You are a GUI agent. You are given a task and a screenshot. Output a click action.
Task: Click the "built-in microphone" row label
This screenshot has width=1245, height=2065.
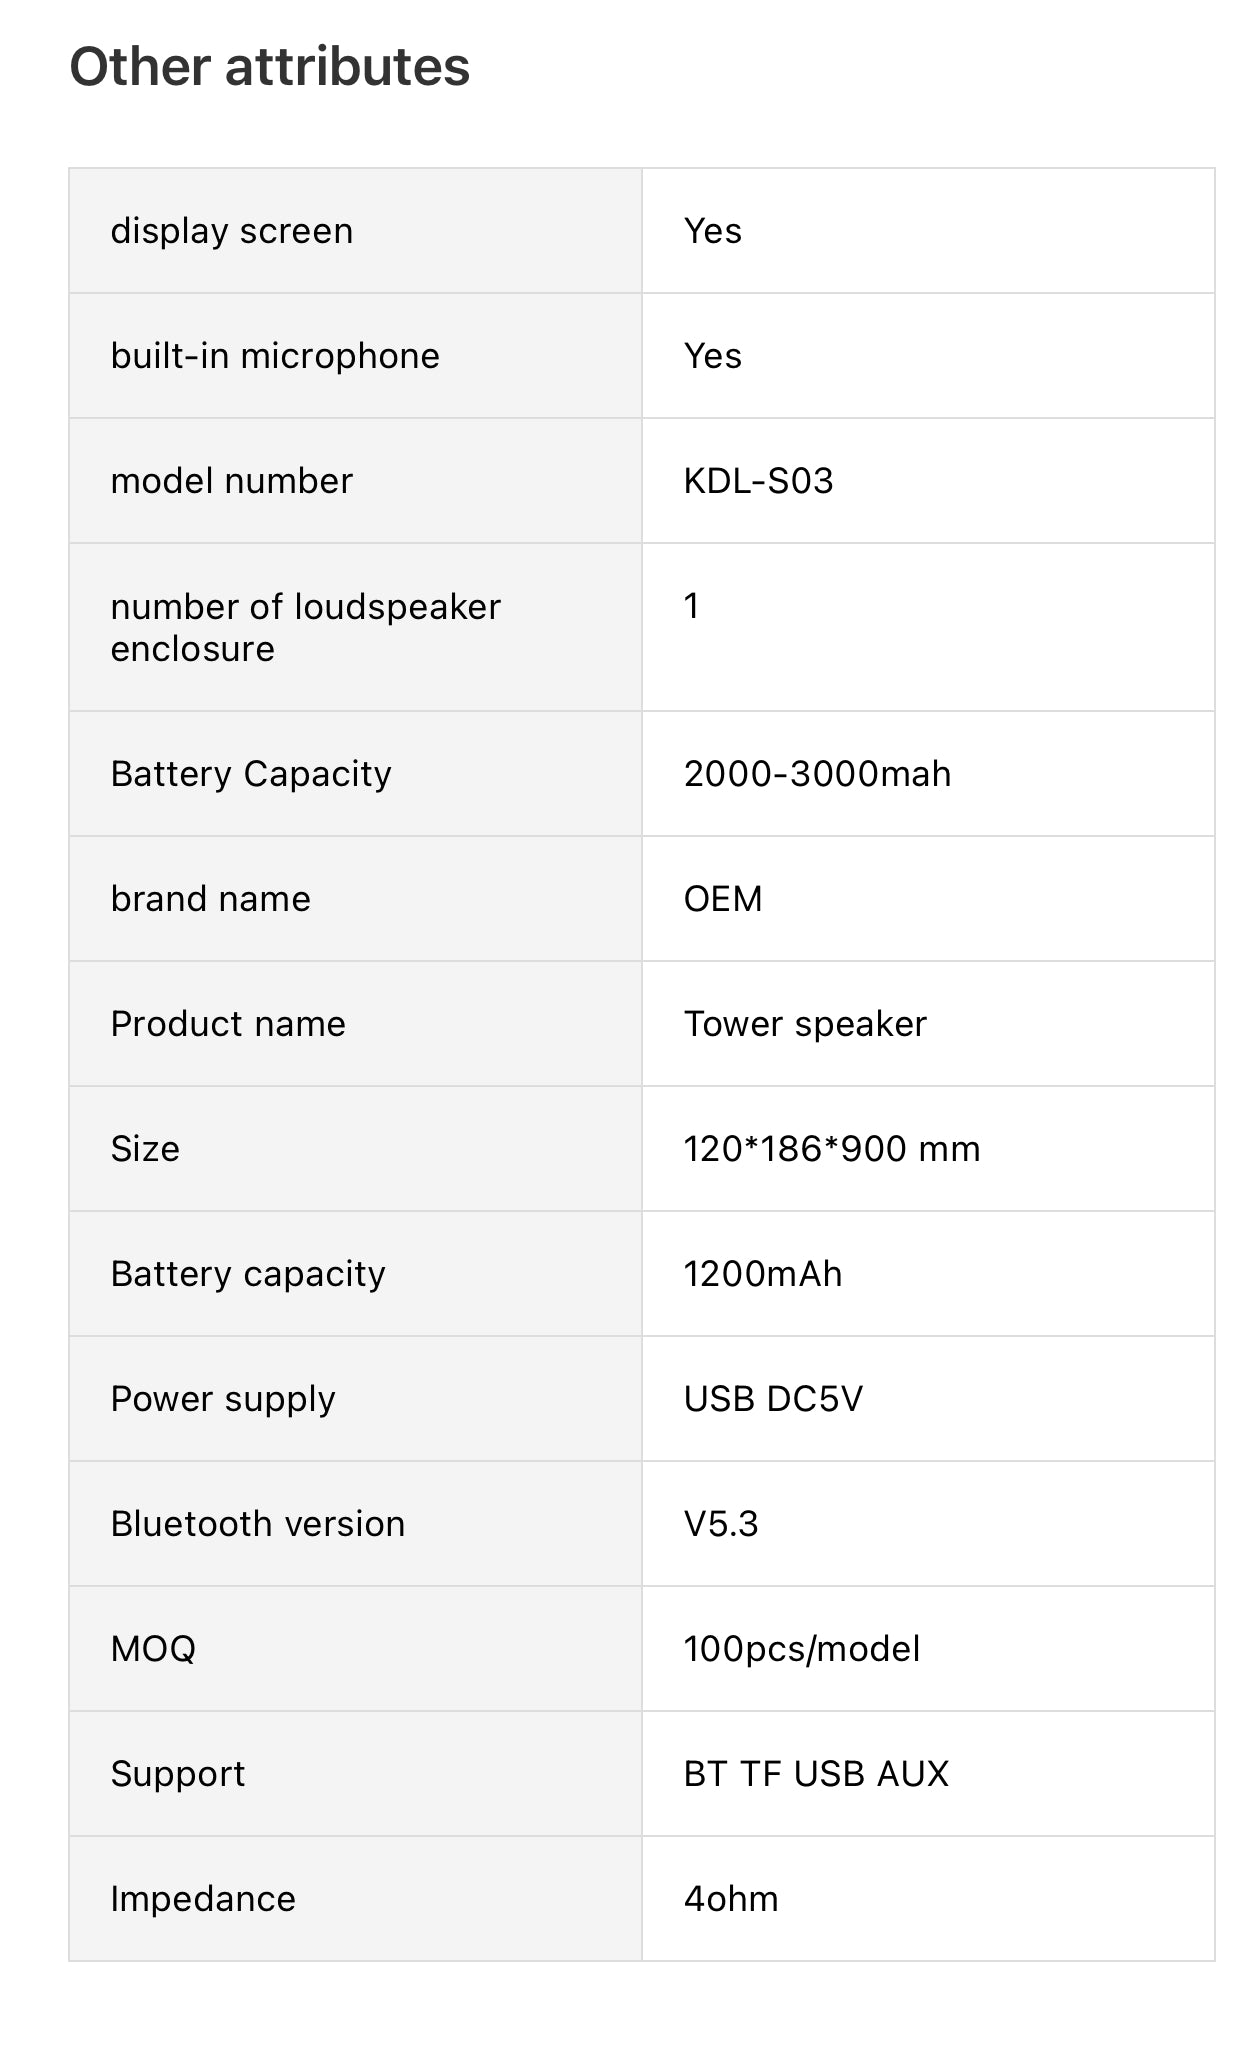point(275,356)
